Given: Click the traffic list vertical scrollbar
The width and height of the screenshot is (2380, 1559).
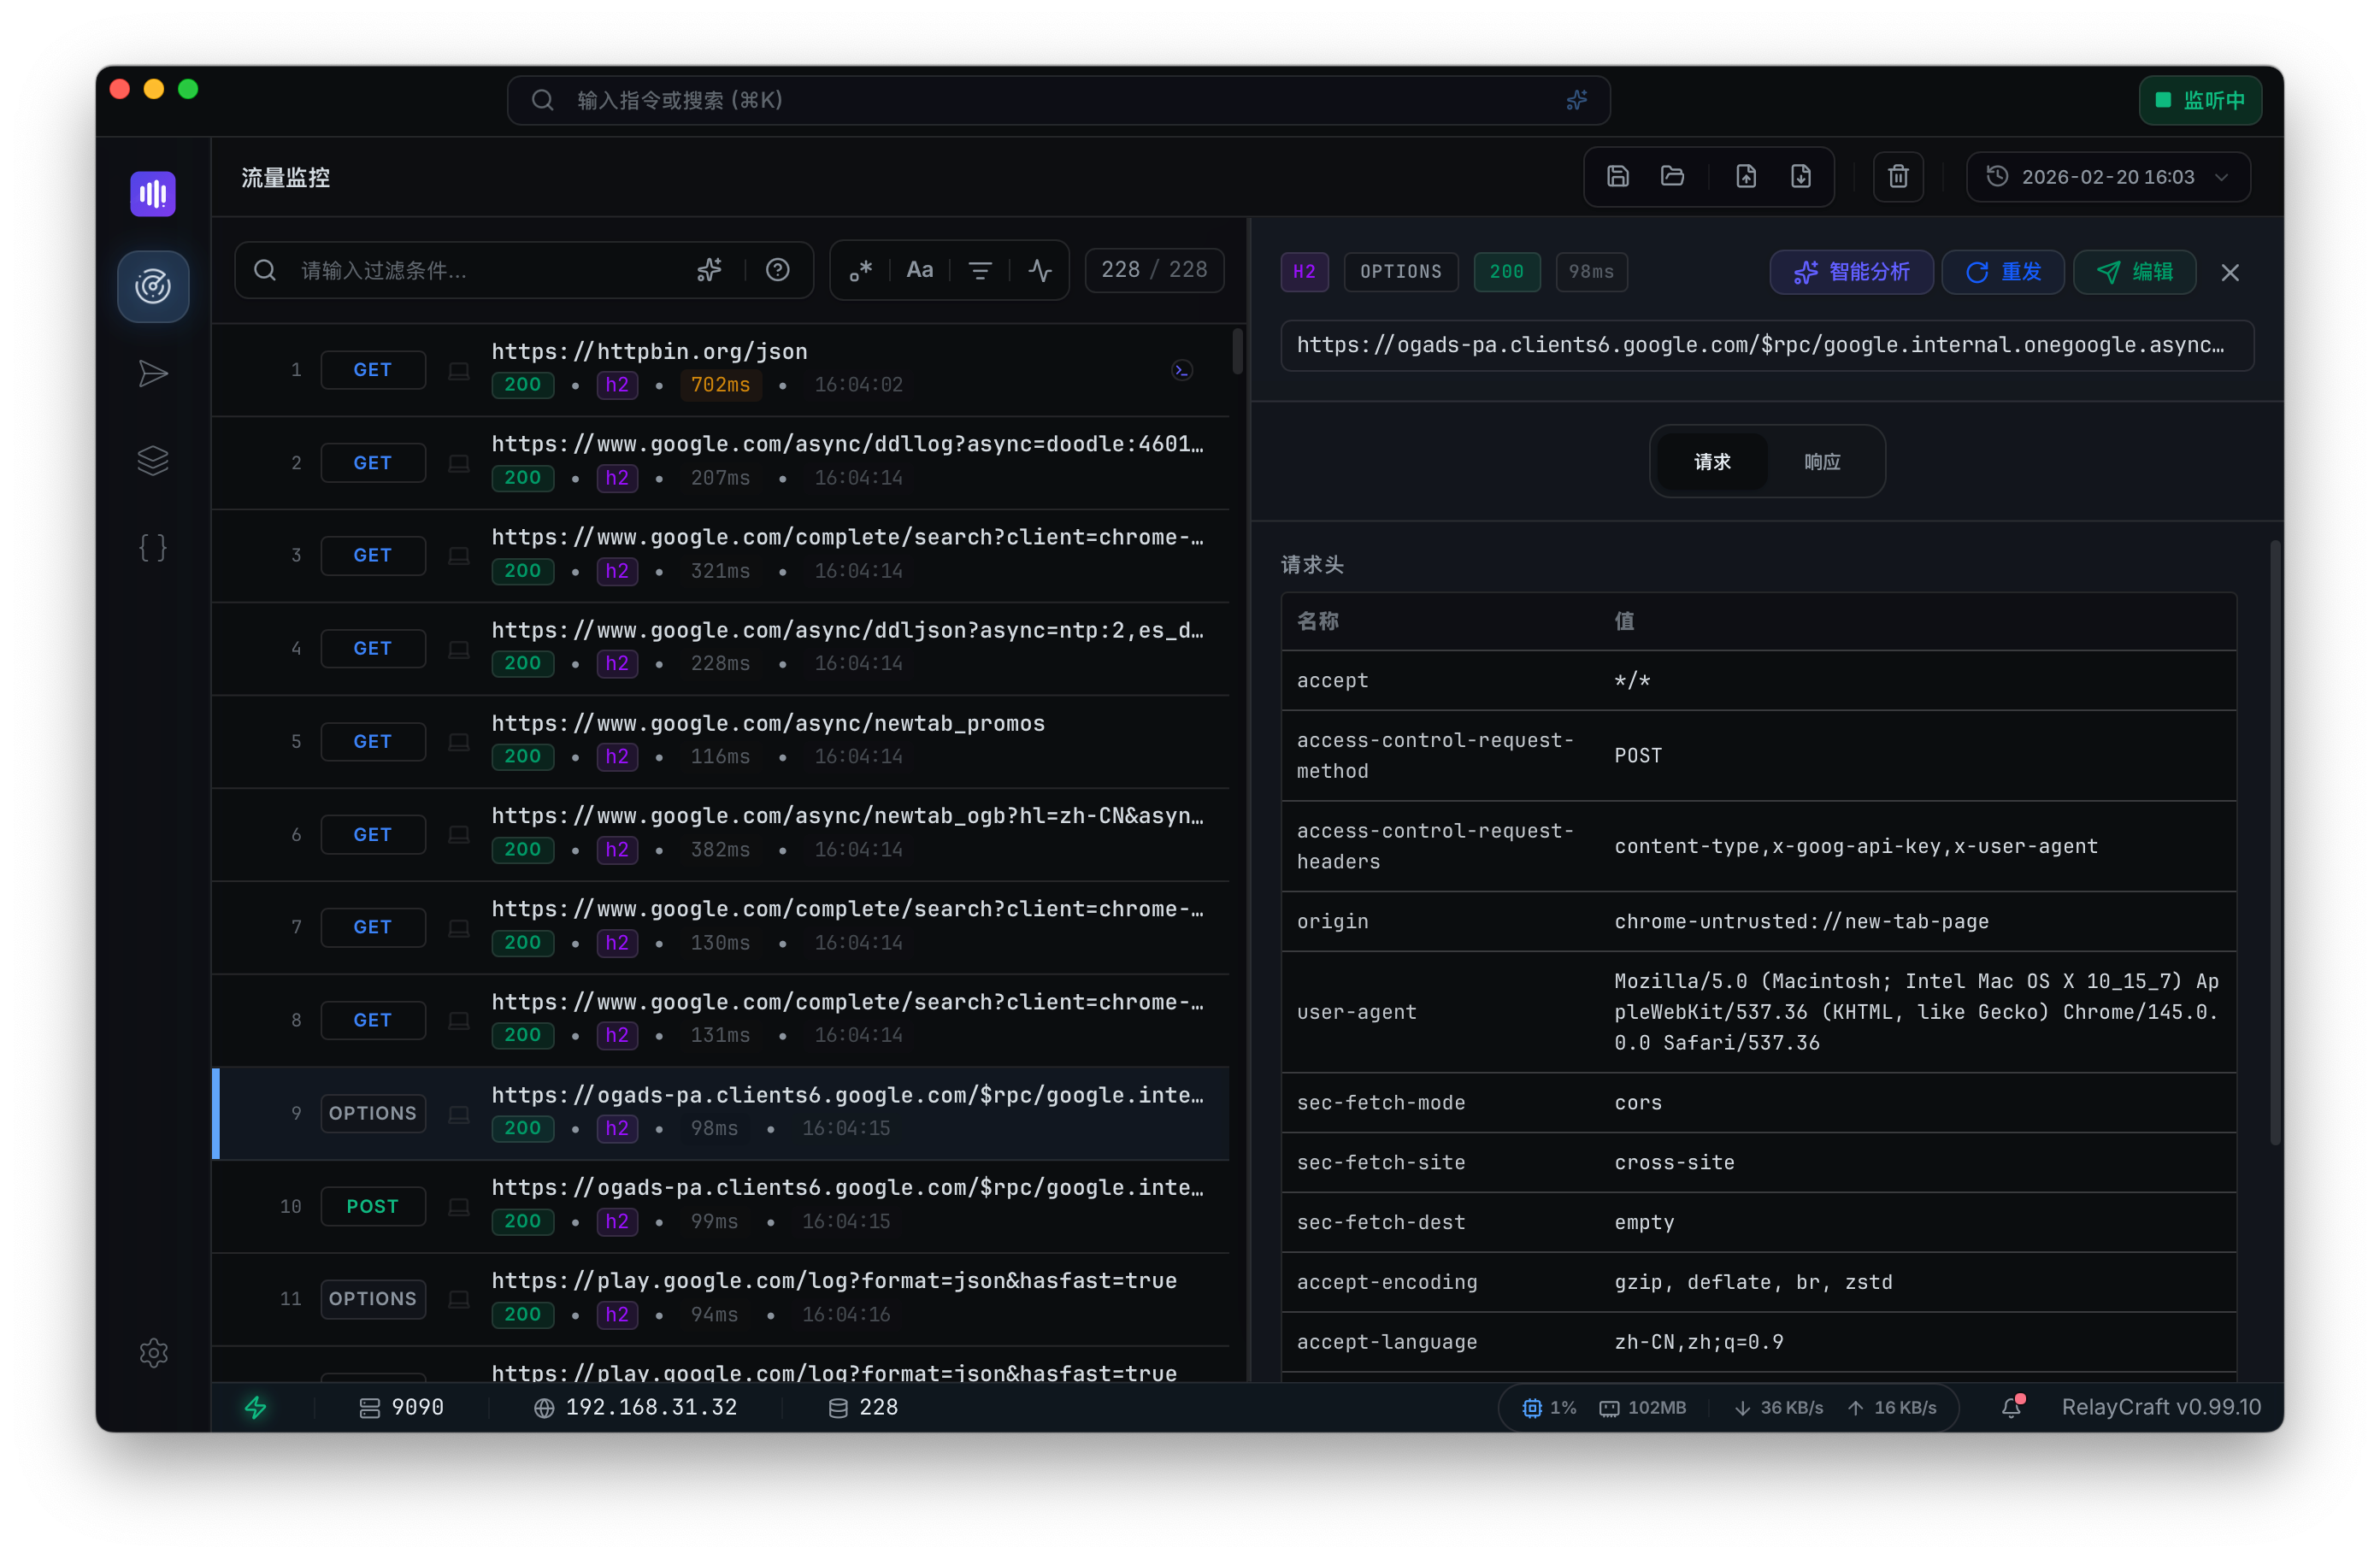Looking at the screenshot, I should click(x=1237, y=352).
